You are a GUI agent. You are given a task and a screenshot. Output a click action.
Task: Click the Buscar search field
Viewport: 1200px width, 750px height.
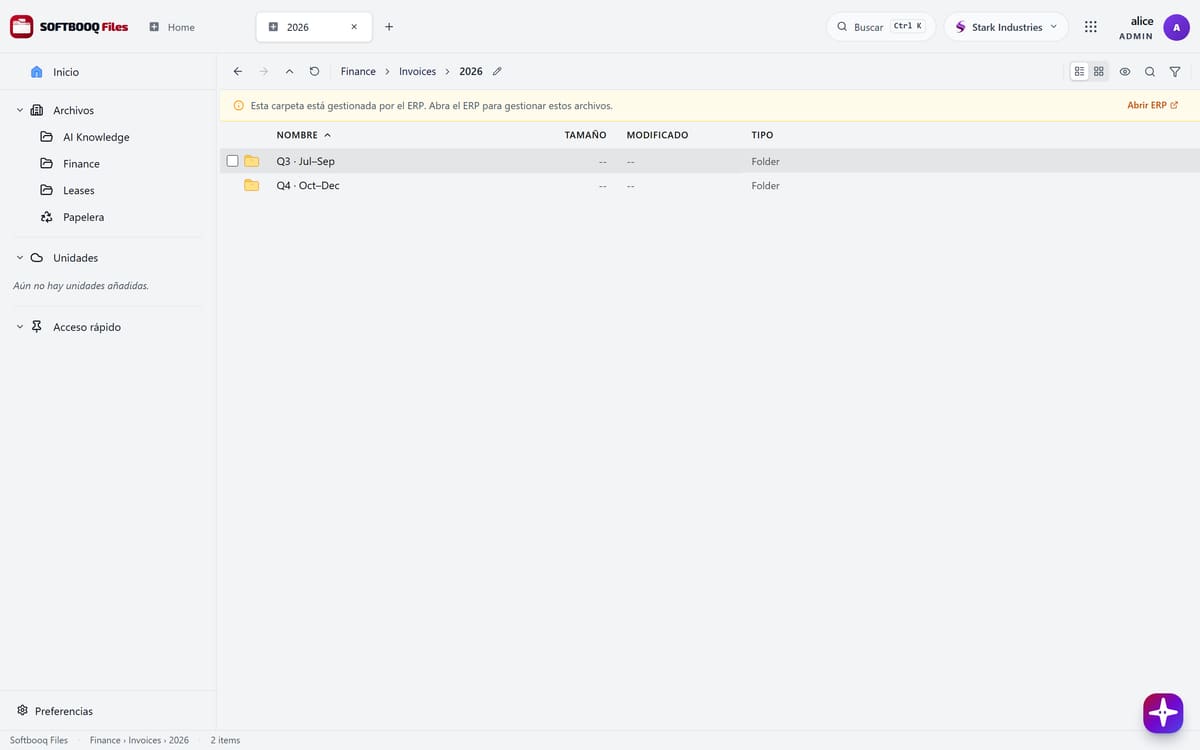coord(881,27)
